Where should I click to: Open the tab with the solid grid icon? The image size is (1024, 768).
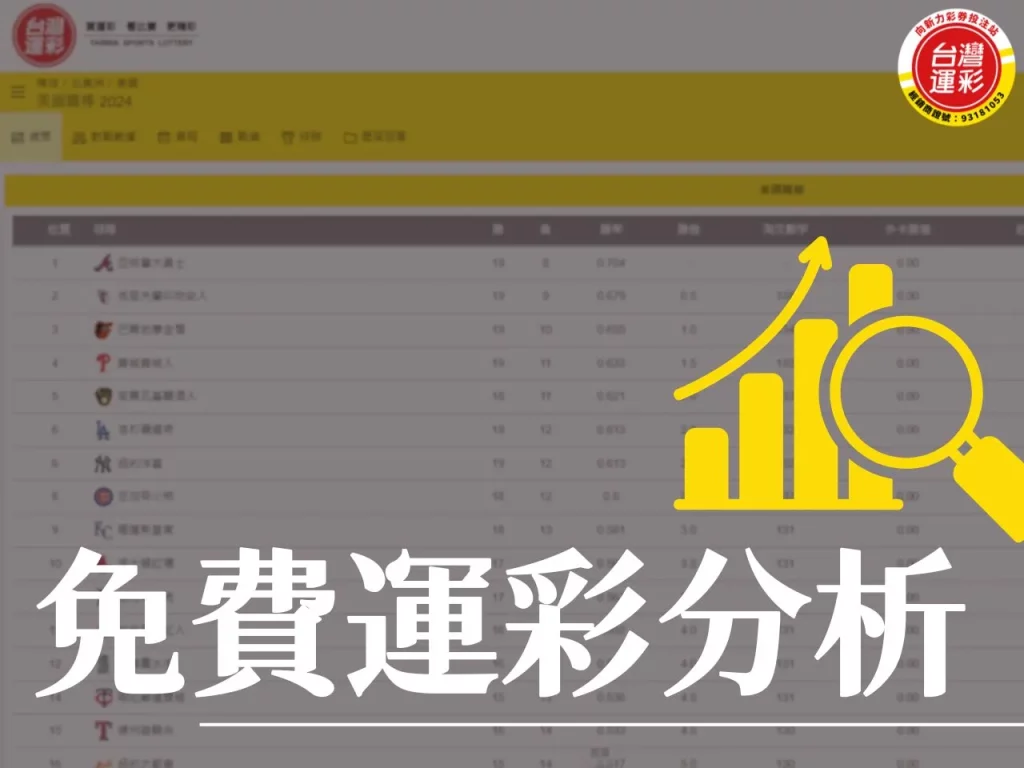point(240,137)
